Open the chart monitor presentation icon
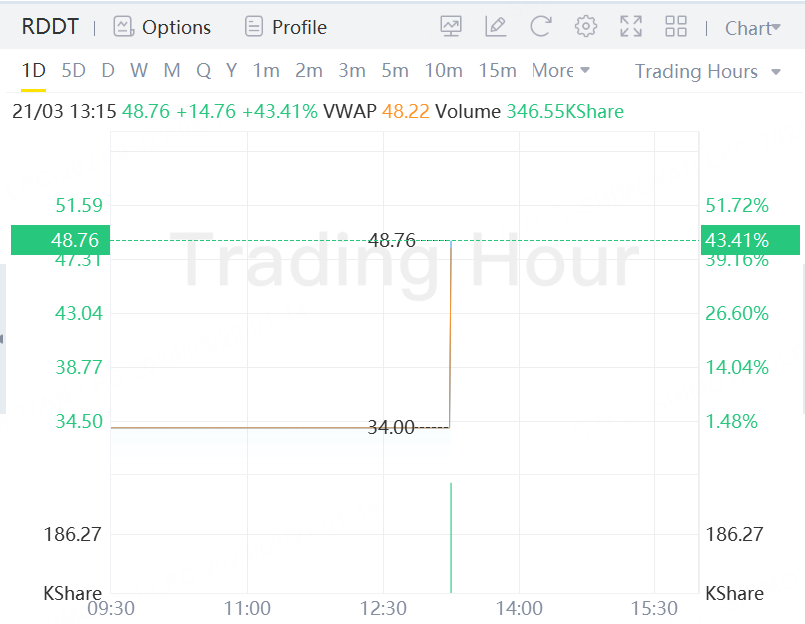Image resolution: width=805 pixels, height=624 pixels. pyautogui.click(x=451, y=27)
